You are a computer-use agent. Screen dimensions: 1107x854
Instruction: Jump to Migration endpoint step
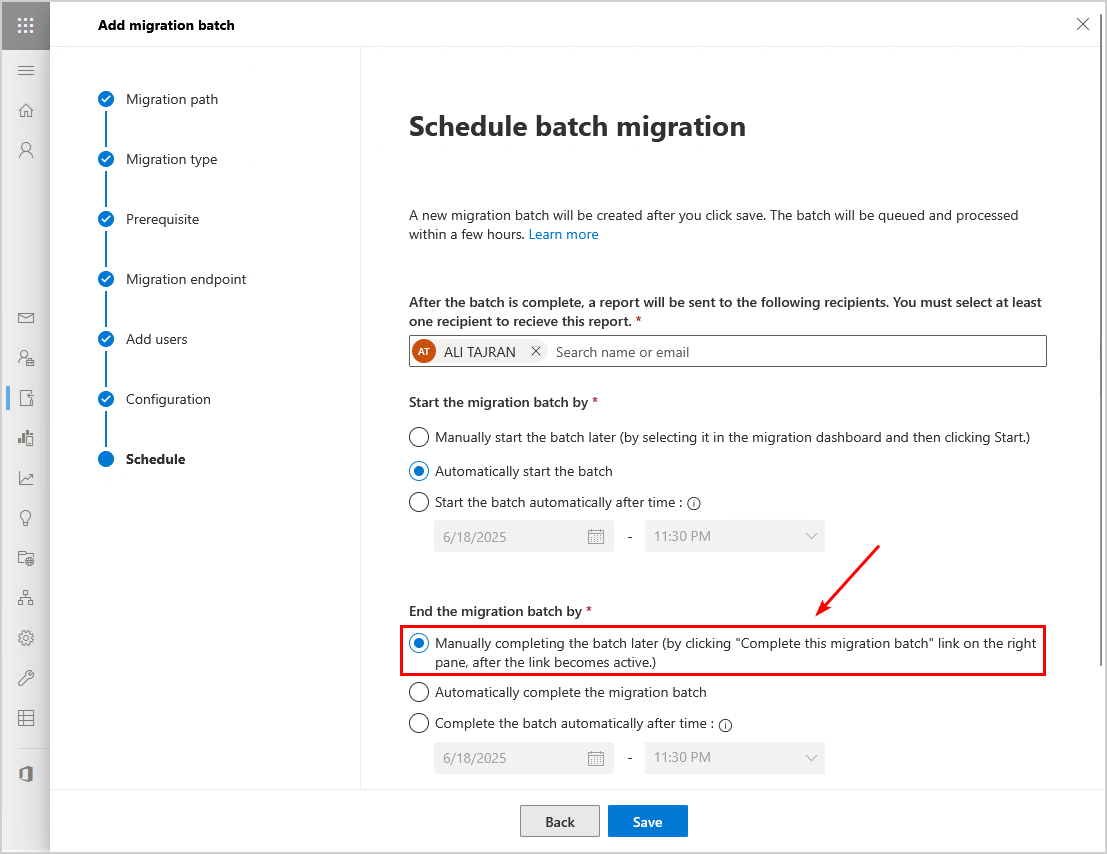coord(186,279)
